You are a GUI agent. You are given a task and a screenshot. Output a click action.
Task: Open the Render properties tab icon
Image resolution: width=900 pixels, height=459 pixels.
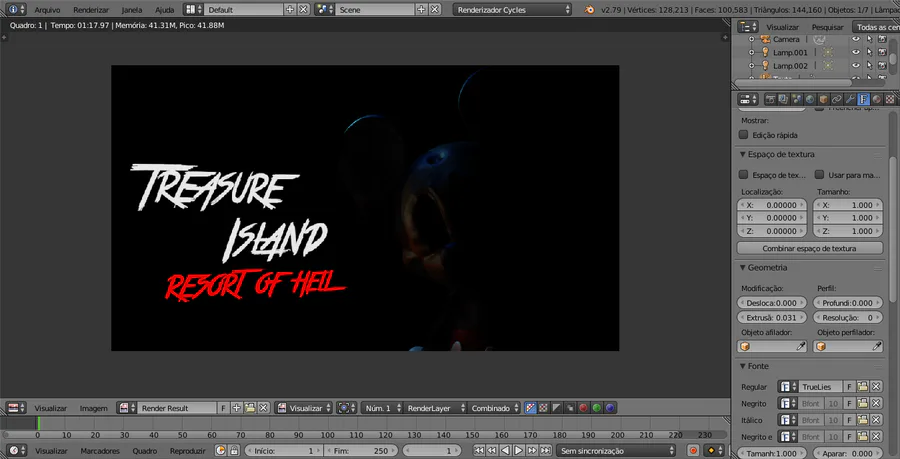tap(771, 99)
